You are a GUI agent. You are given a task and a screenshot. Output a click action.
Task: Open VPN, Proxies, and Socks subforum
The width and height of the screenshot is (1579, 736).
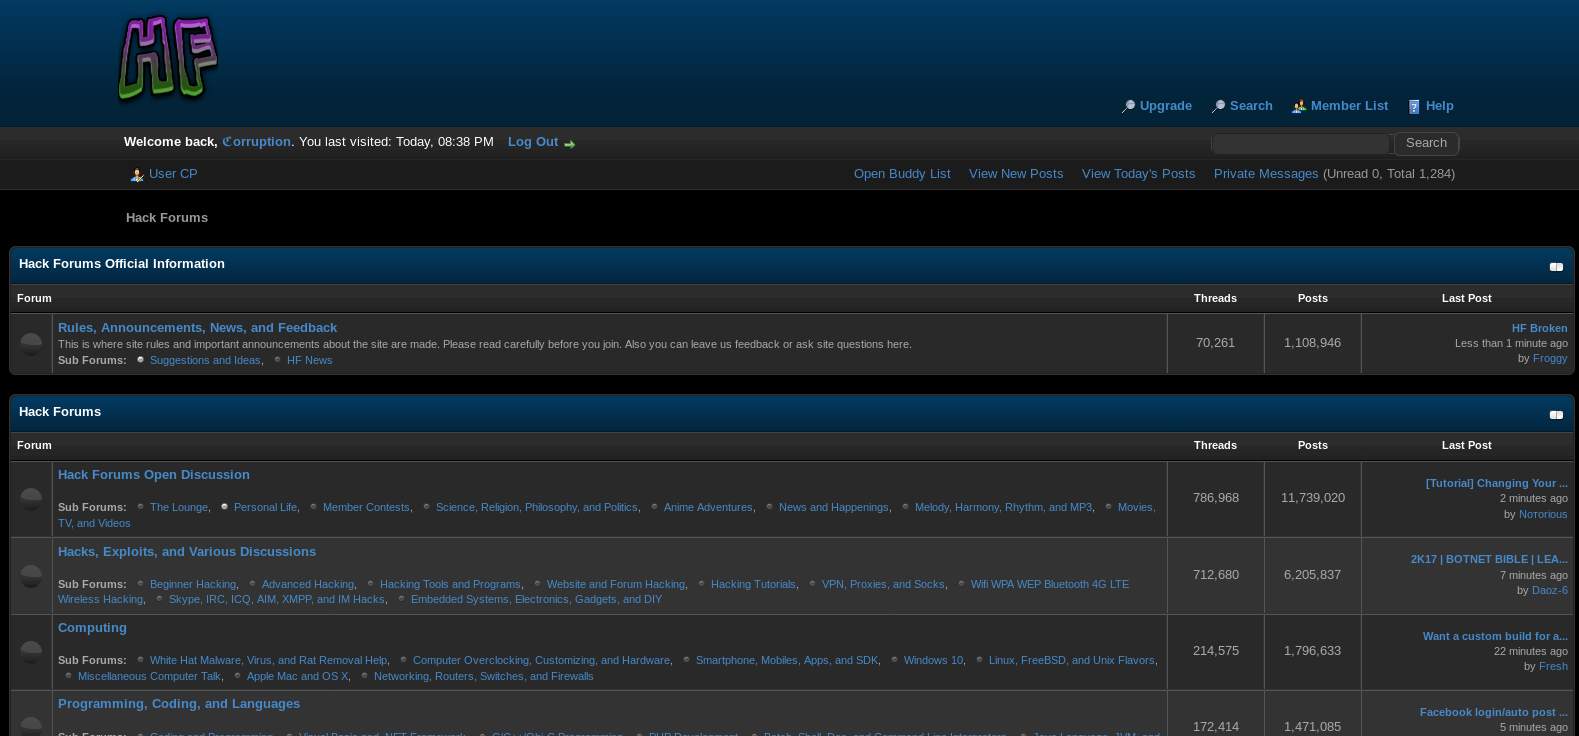coord(883,584)
